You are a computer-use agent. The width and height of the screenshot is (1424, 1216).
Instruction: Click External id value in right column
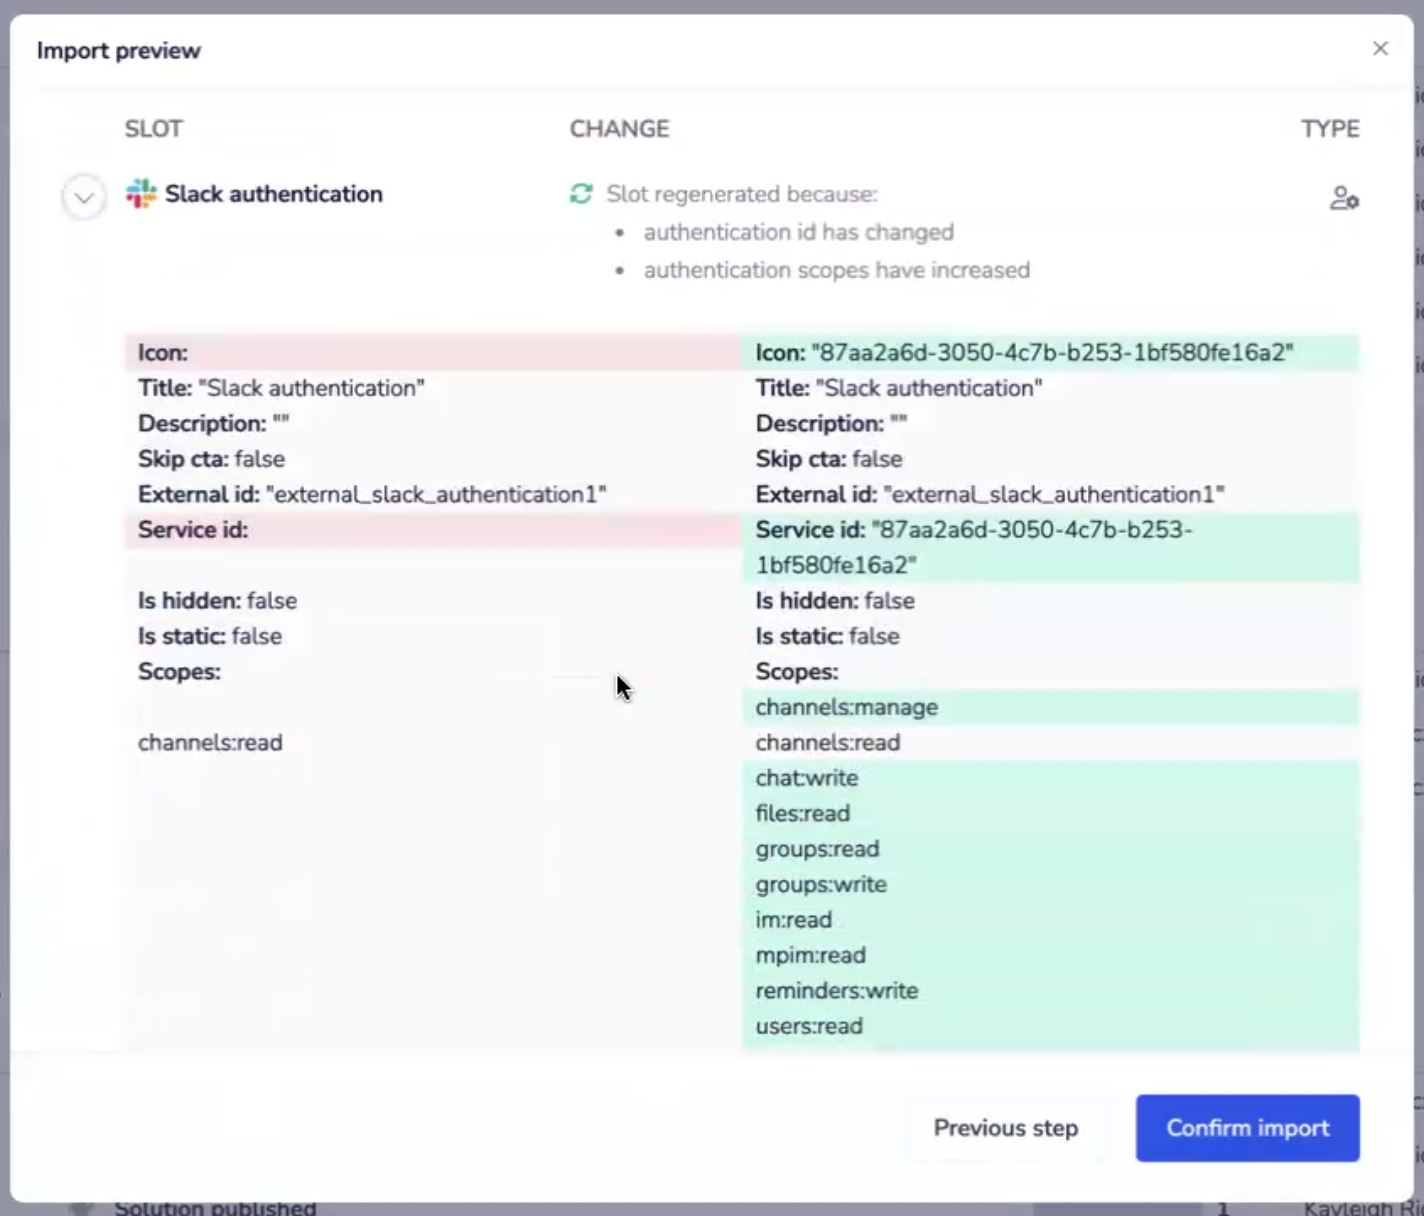[x=1054, y=495]
